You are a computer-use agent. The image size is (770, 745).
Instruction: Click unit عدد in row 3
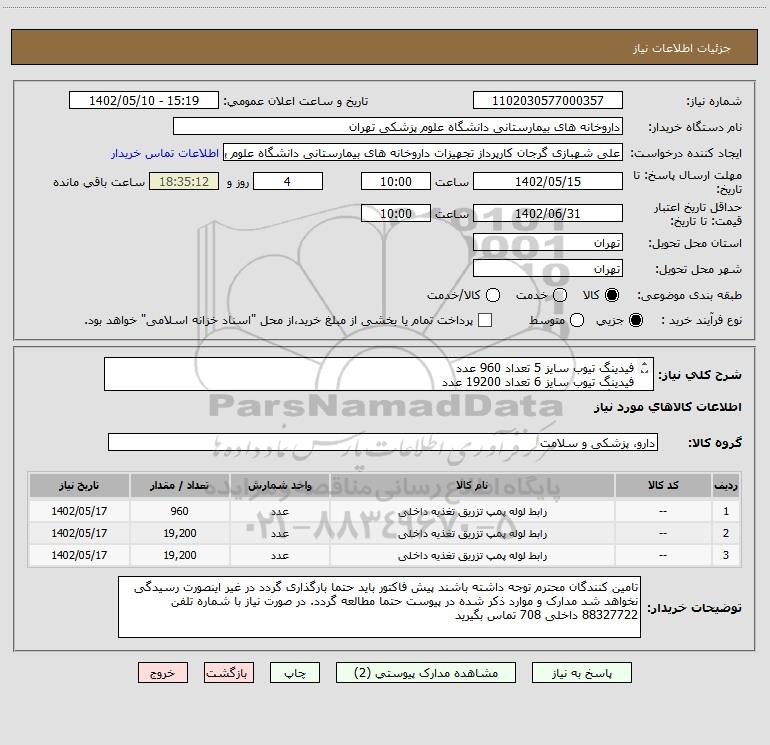click(279, 555)
